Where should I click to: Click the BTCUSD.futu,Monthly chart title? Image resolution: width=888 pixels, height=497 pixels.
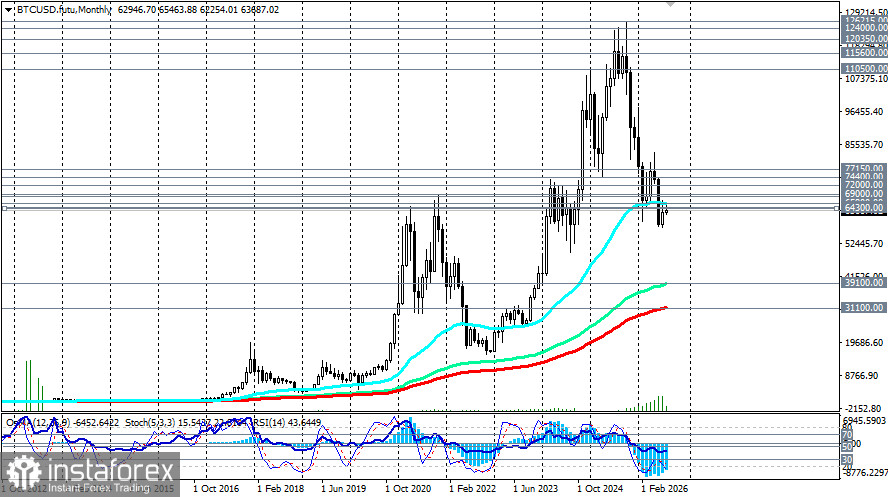click(63, 10)
